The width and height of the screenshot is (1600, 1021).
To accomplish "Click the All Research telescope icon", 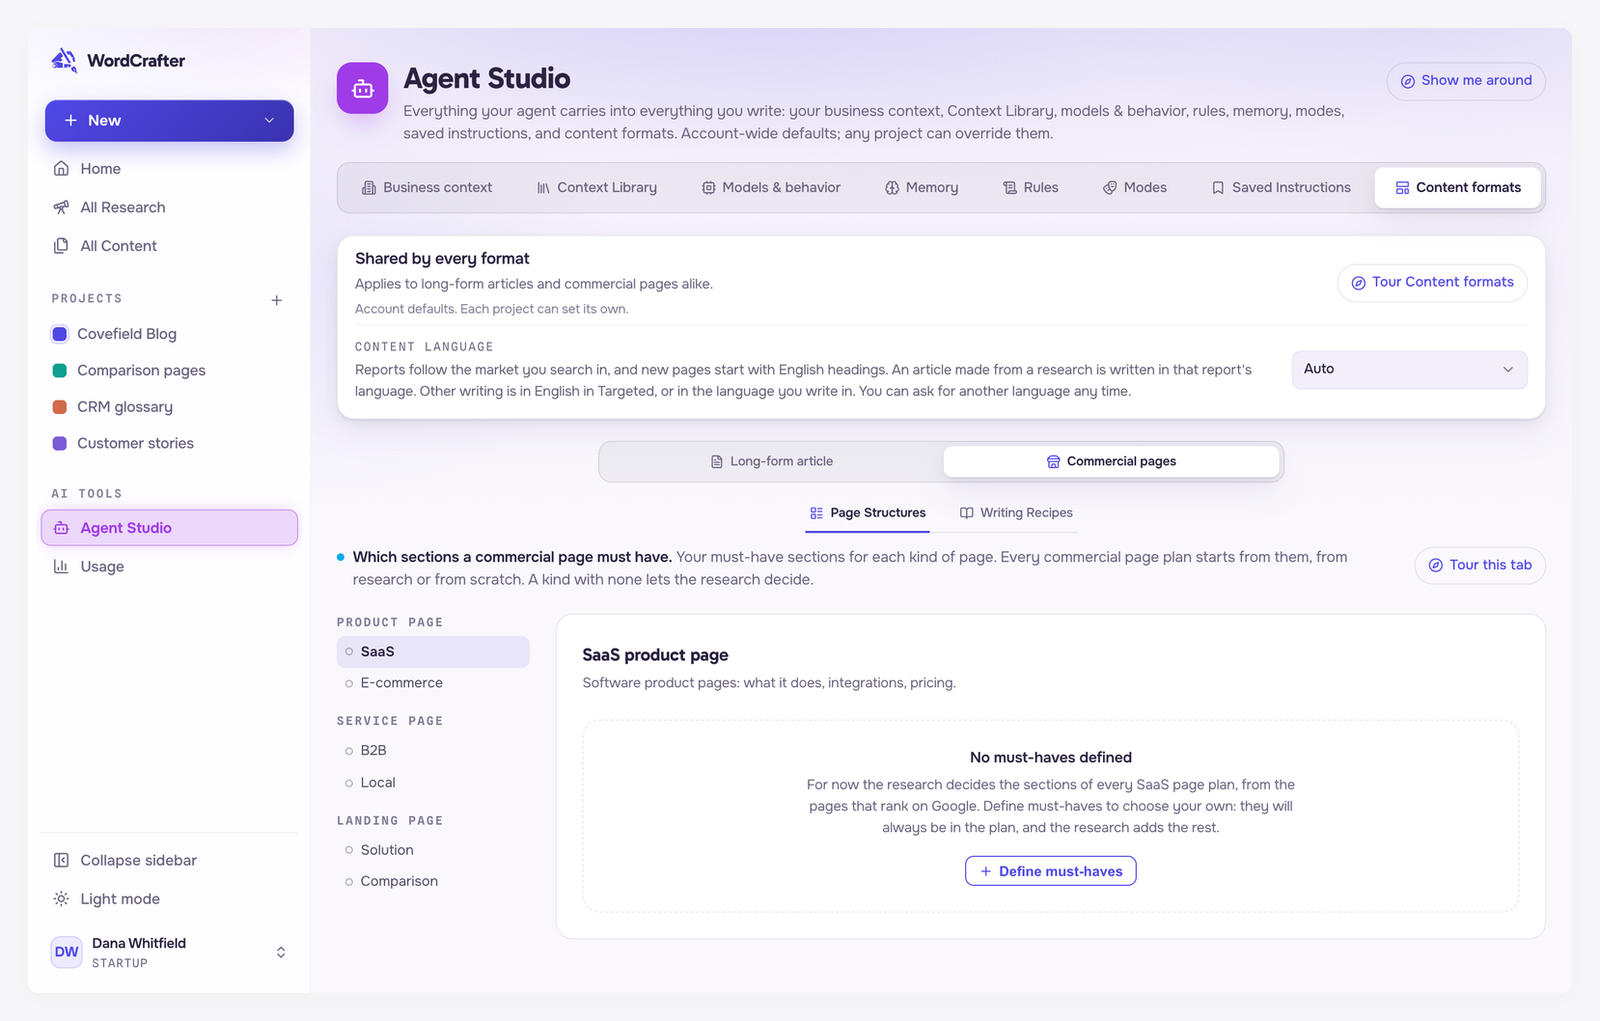I will tap(61, 207).
